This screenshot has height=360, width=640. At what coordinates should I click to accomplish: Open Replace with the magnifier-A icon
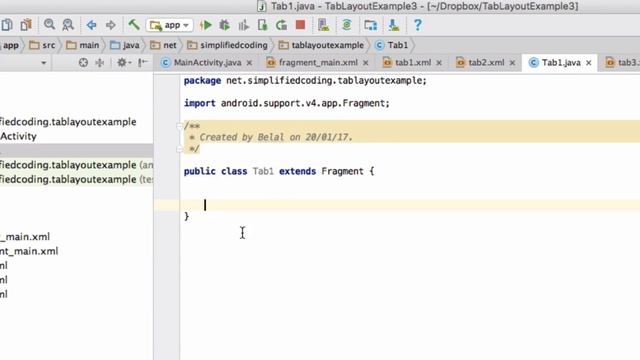[x=68, y=25]
